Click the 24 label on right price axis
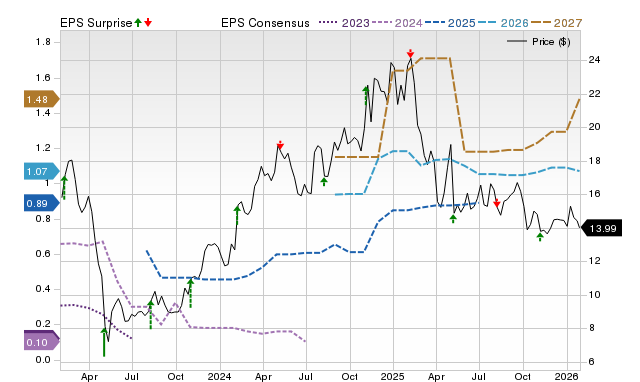This screenshot has height=382, width=640. click(594, 60)
